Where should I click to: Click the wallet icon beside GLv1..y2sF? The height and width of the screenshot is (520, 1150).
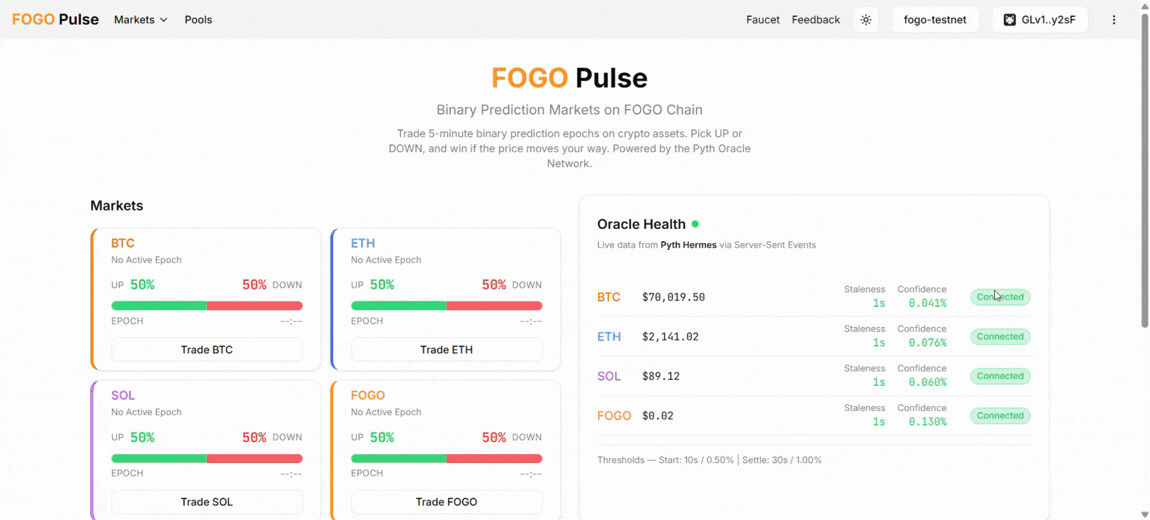(x=1010, y=20)
